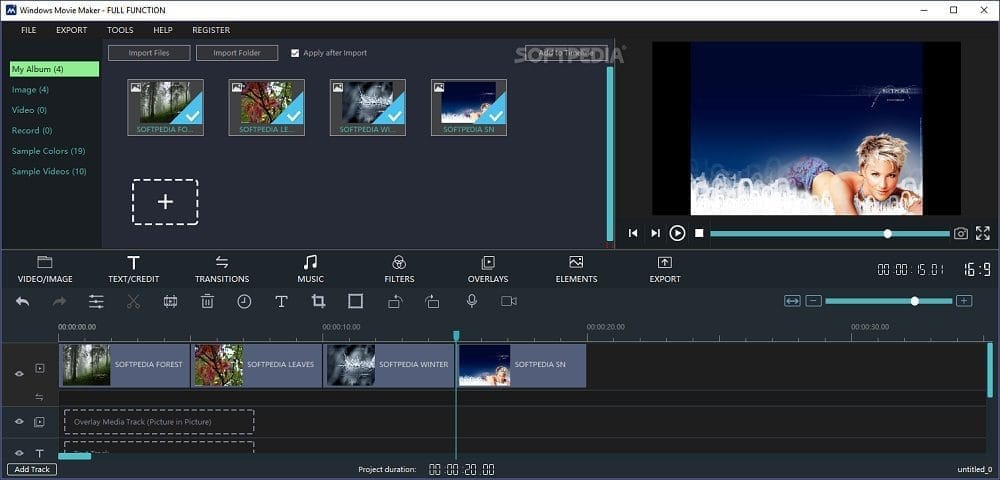
Task: Select Image (4) category
Action: pyautogui.click(x=30, y=89)
